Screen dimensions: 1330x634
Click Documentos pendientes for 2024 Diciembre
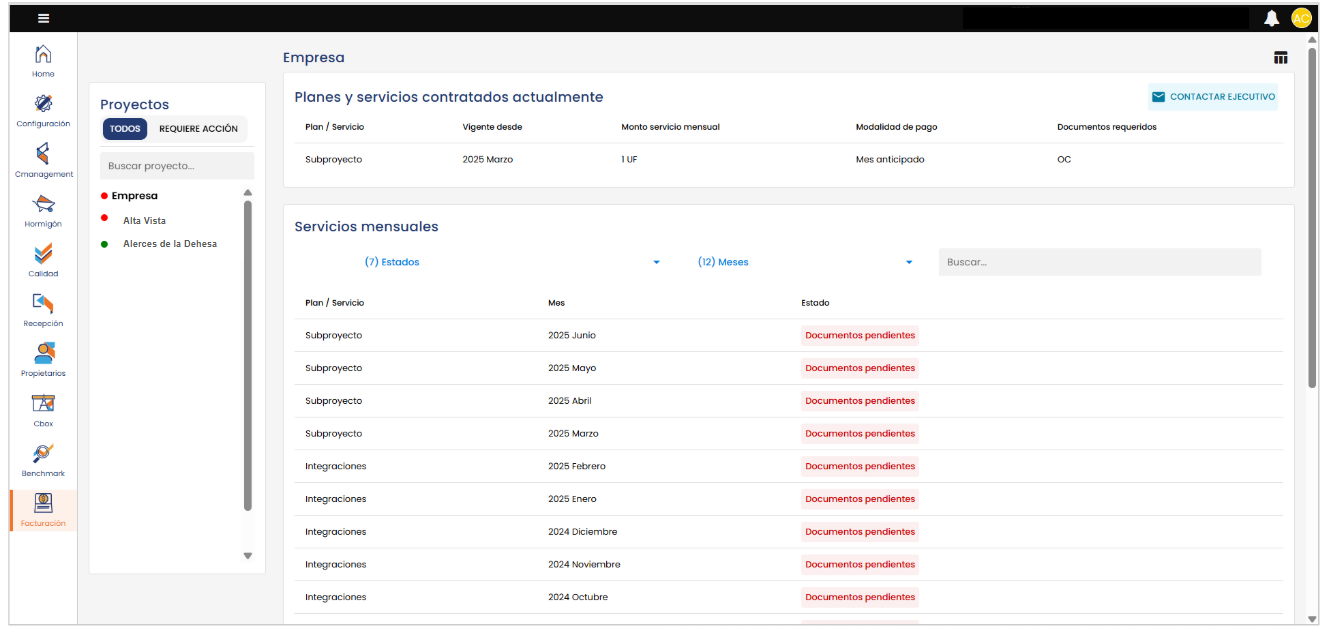860,532
